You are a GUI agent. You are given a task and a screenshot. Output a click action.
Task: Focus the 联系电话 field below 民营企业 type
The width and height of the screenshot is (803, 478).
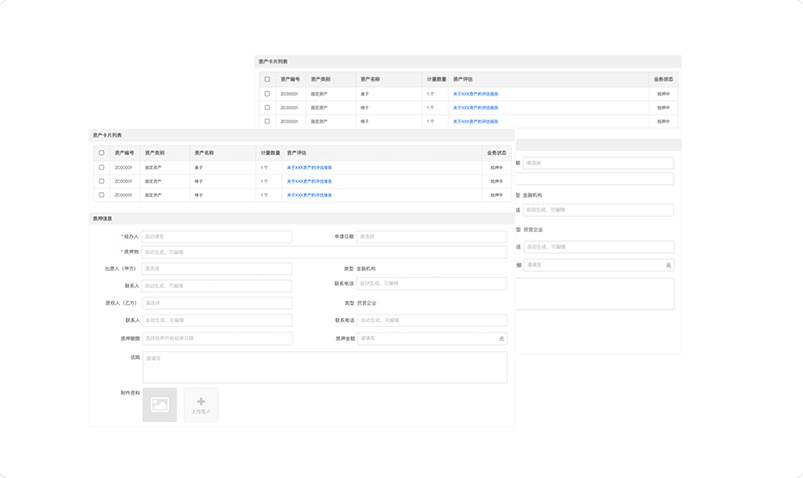pyautogui.click(x=431, y=321)
